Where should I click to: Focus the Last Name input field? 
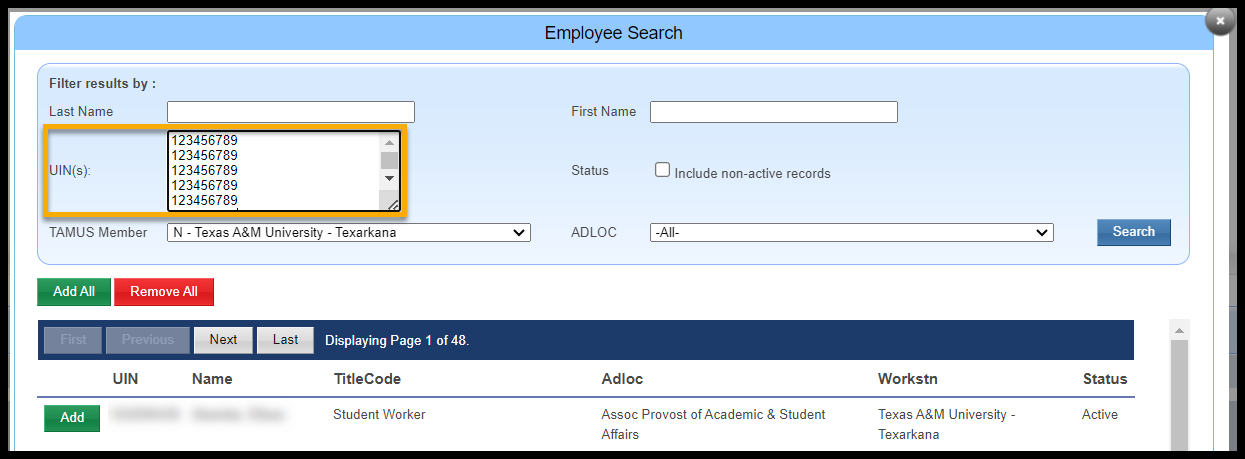[x=290, y=112]
